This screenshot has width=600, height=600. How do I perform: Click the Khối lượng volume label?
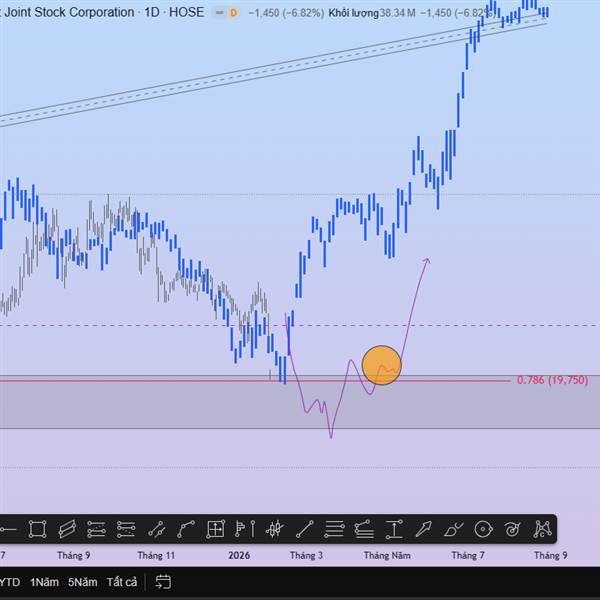pos(353,13)
